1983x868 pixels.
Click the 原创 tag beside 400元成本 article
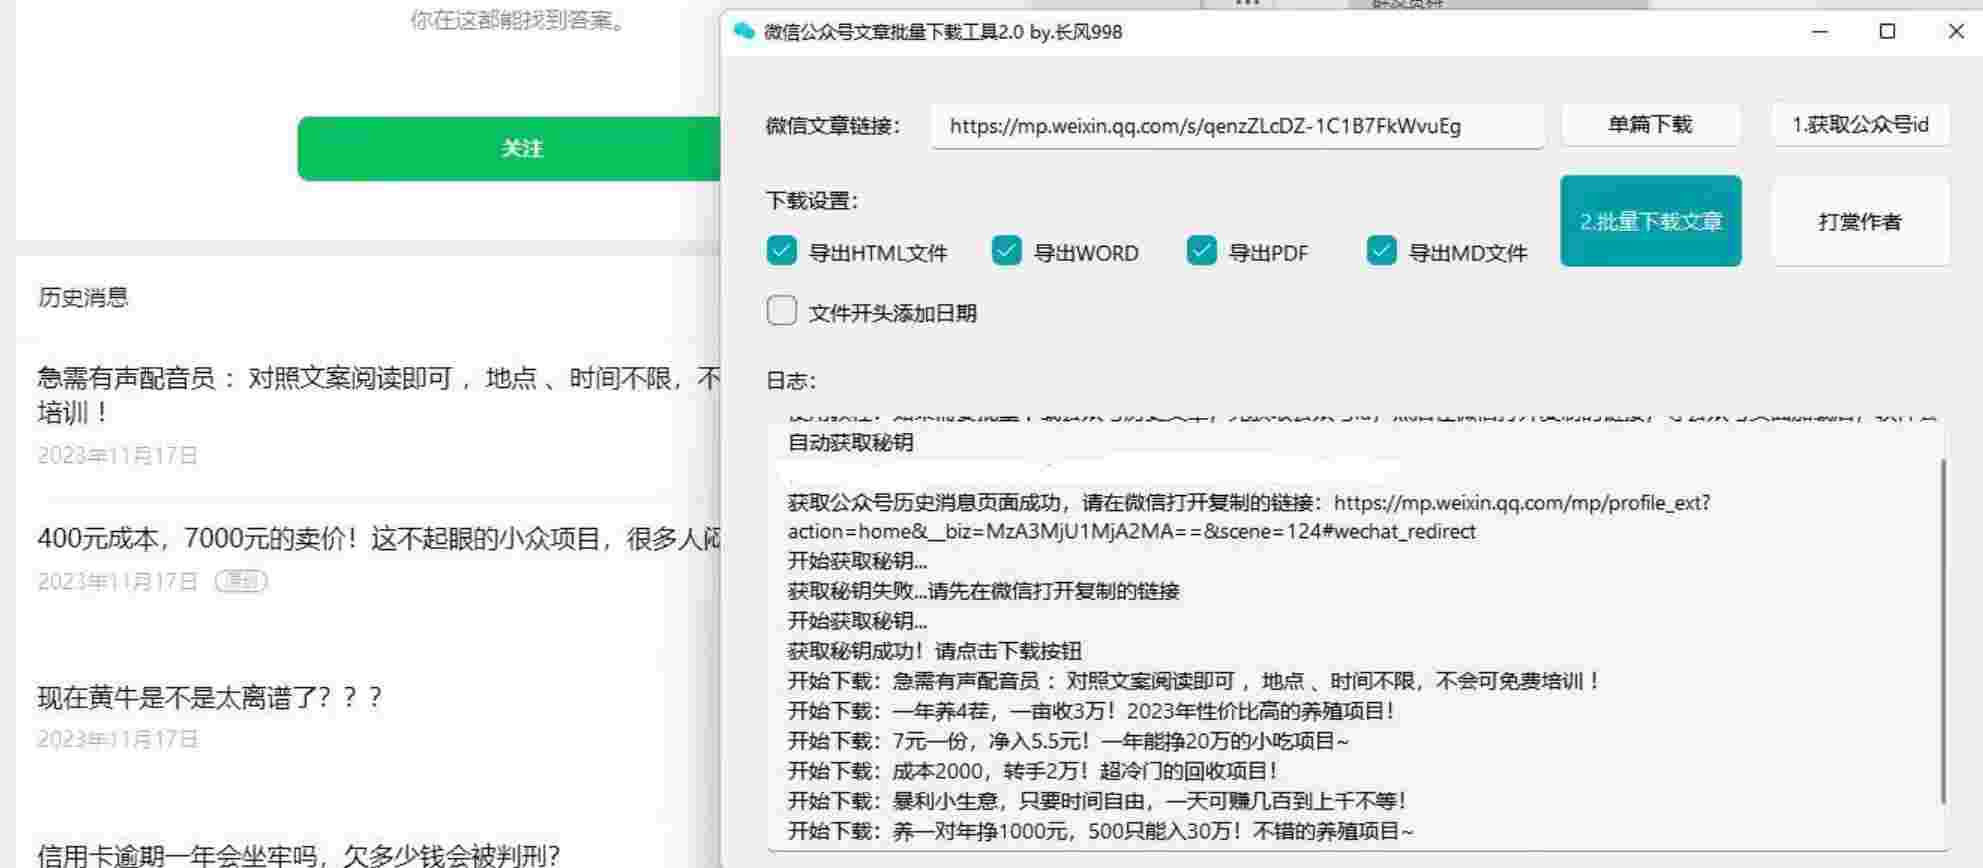241,581
